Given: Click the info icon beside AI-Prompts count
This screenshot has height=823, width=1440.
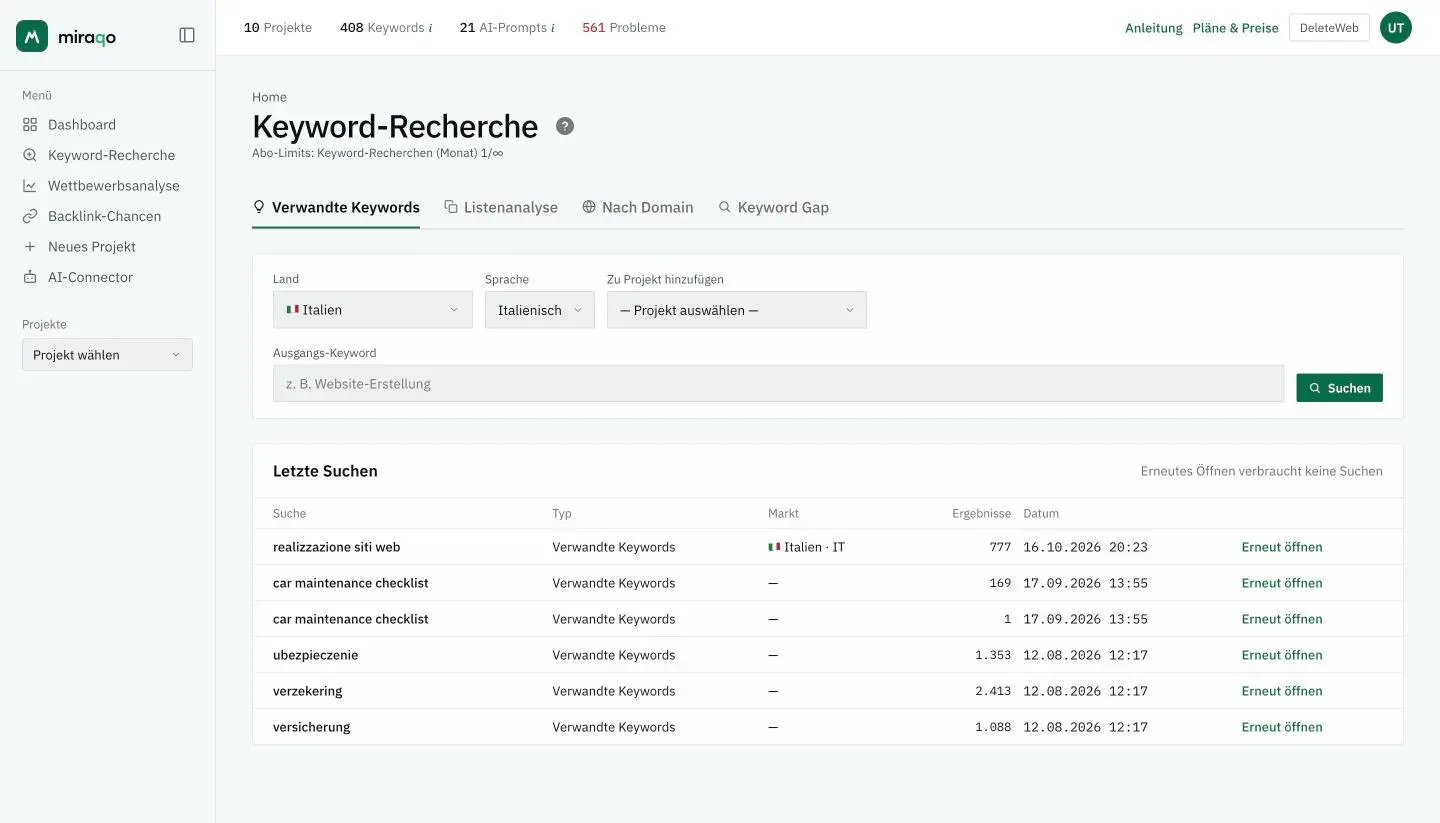Looking at the screenshot, I should 552,28.
